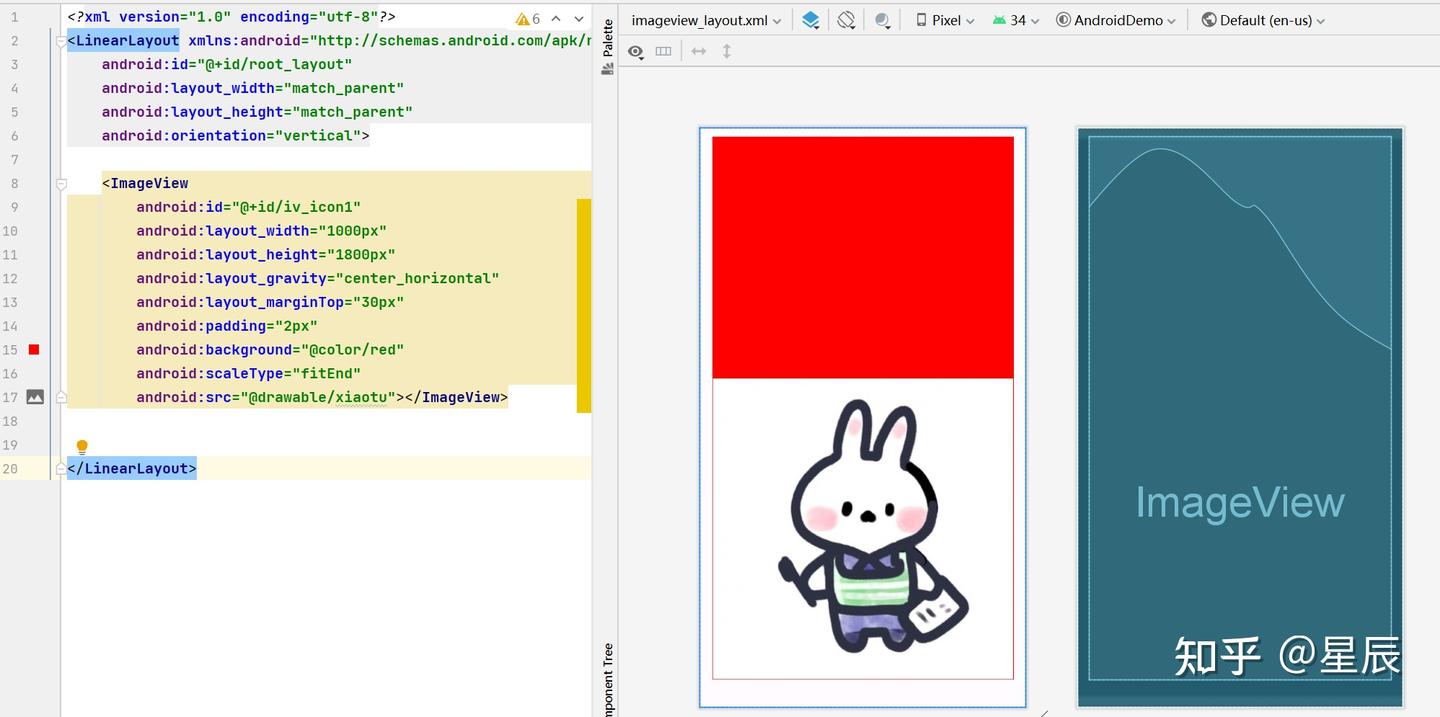
Task: Click the drawable preview gutter icon on line 17
Action: point(35,397)
